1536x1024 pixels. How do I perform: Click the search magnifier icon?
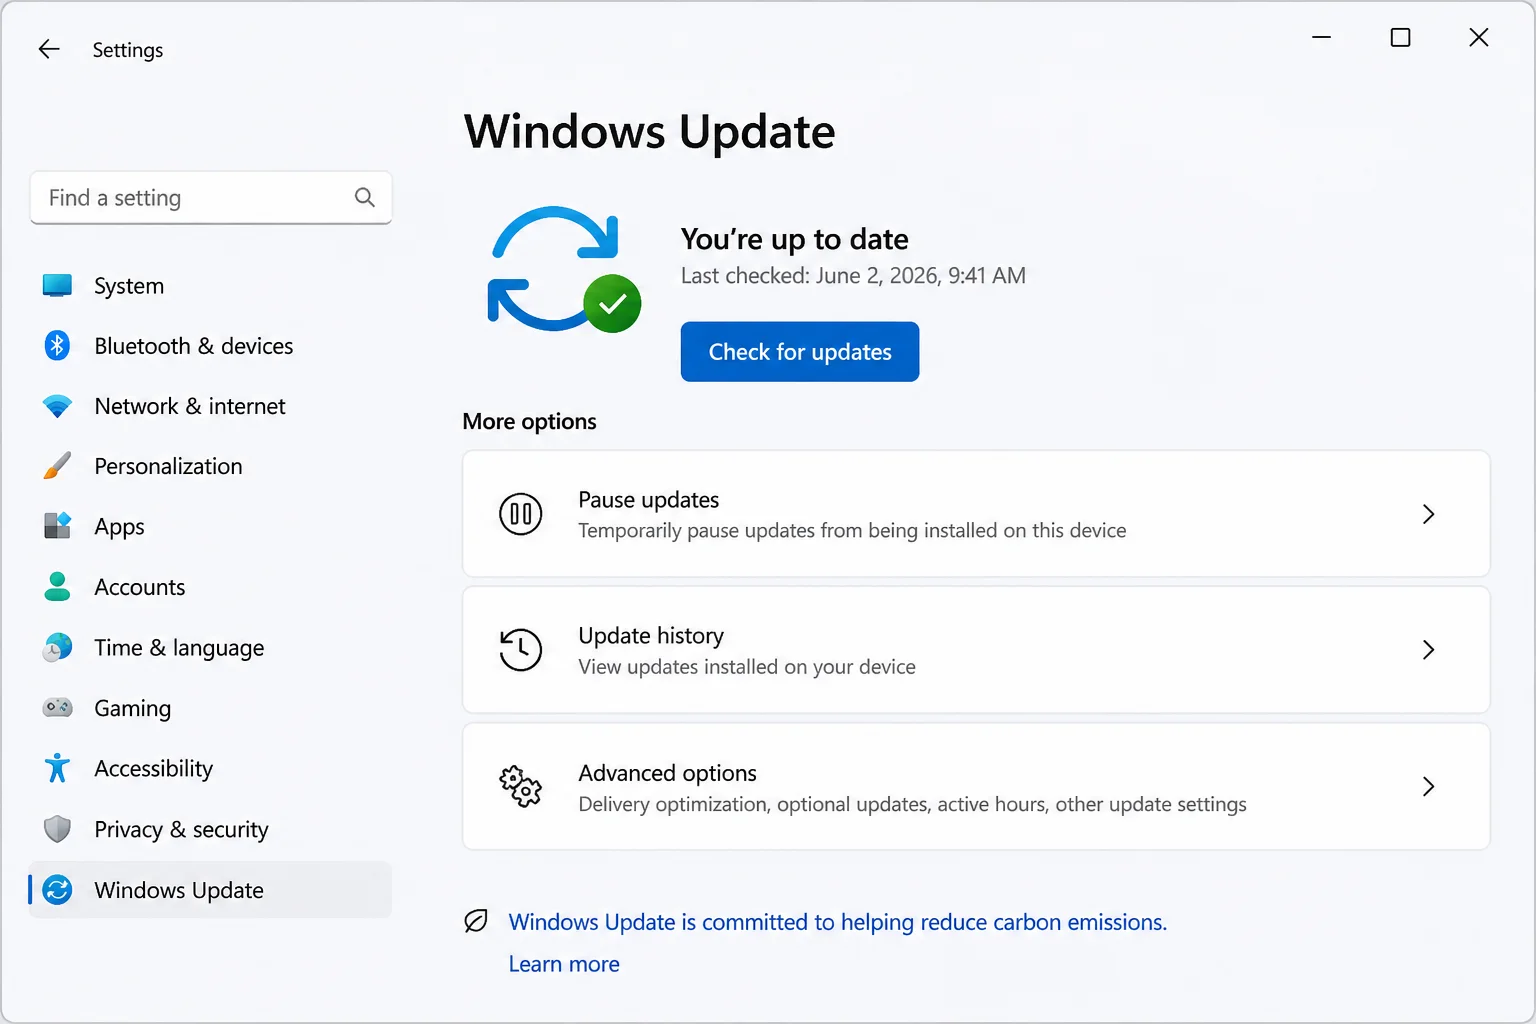tap(365, 198)
